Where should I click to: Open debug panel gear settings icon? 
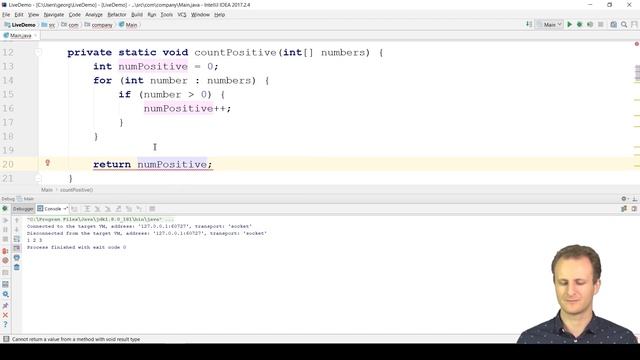(x=624, y=199)
